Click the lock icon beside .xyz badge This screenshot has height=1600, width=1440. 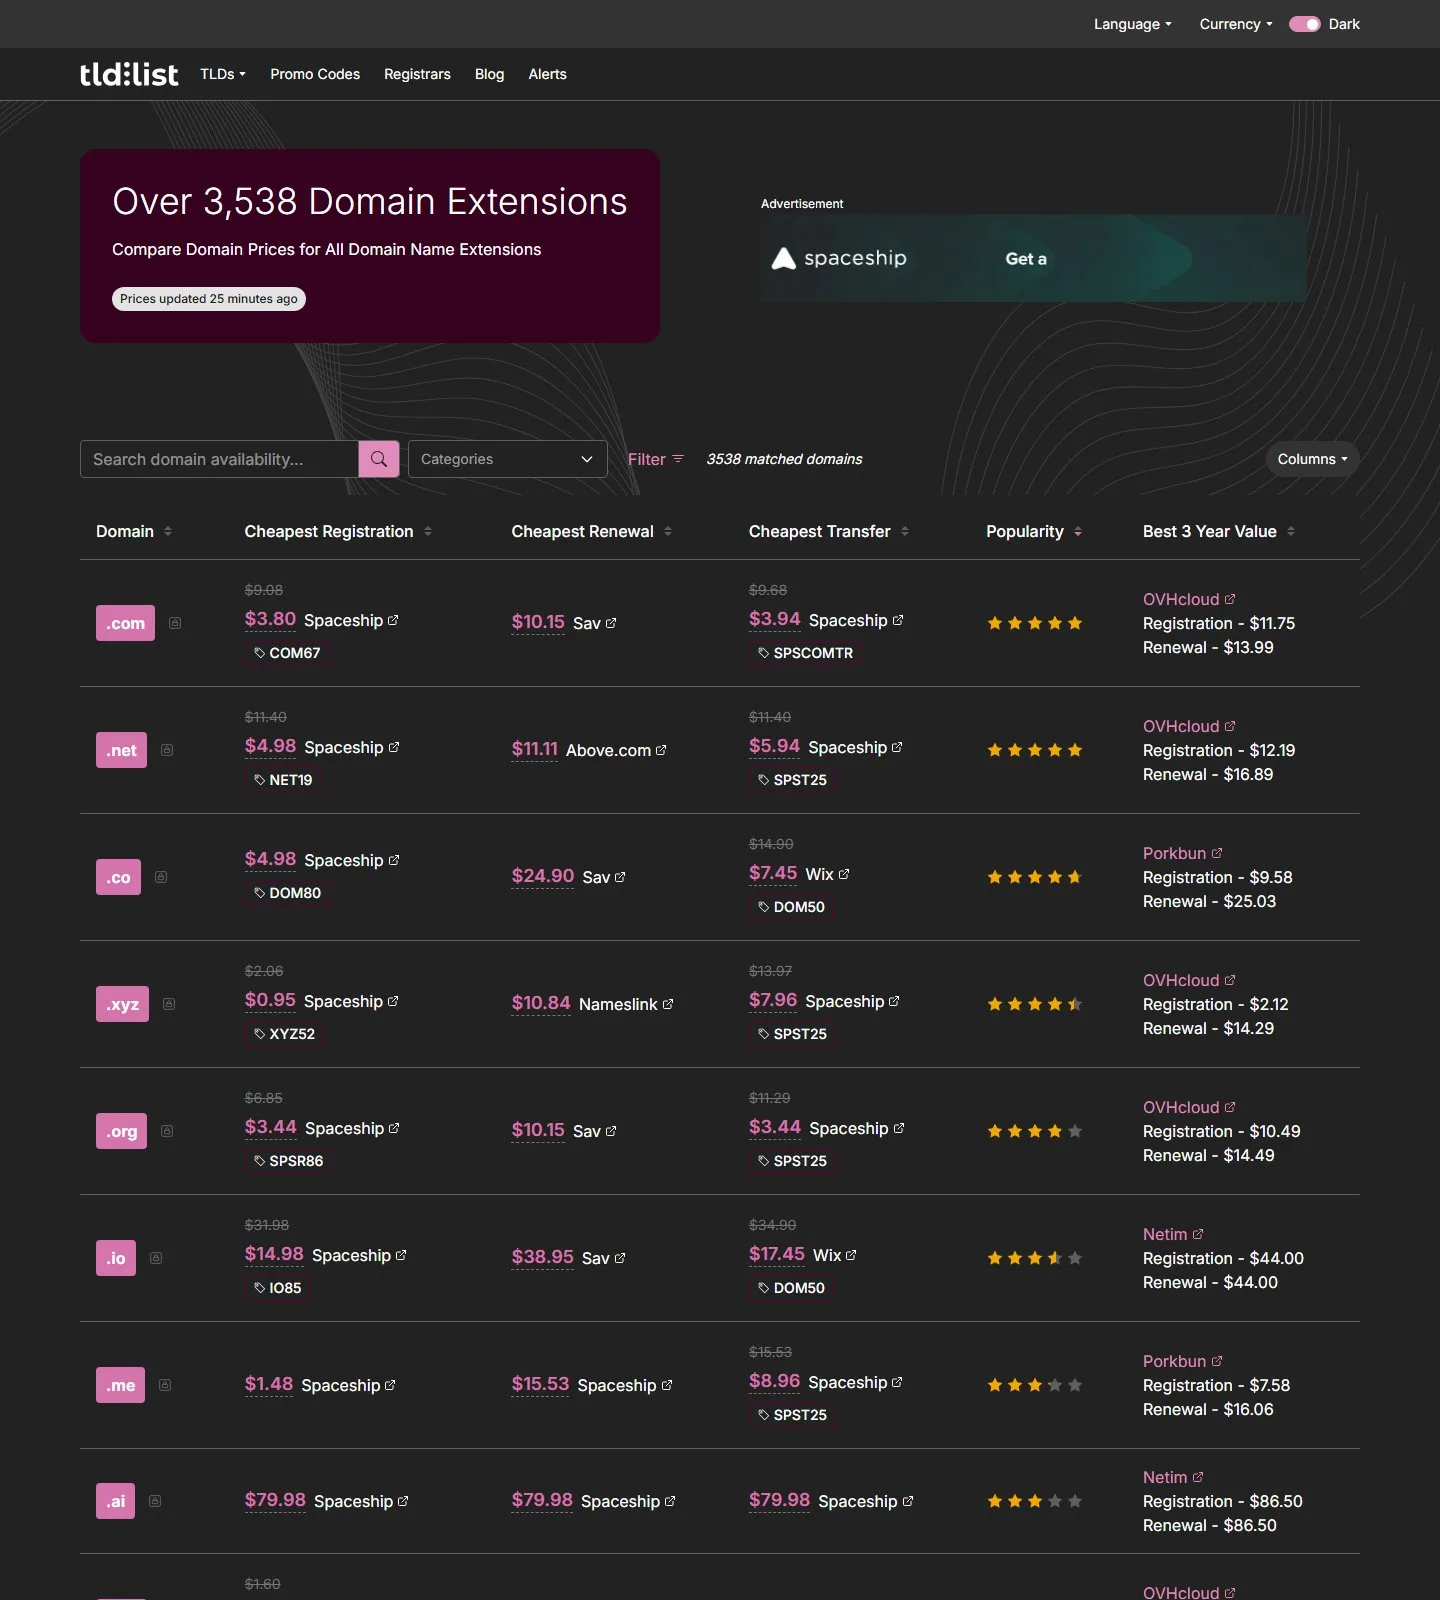pos(169,1004)
